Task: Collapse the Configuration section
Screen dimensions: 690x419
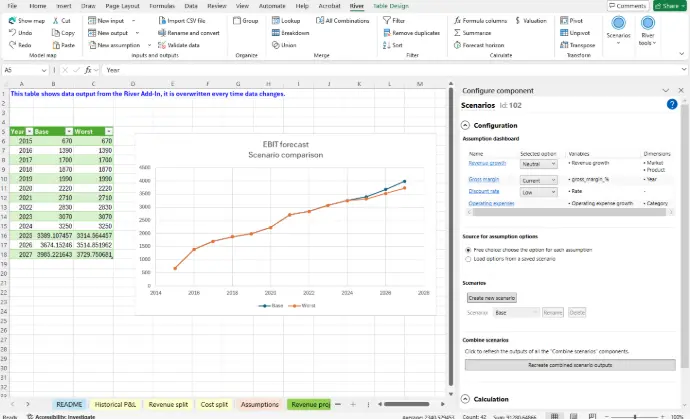Action: (x=465, y=125)
